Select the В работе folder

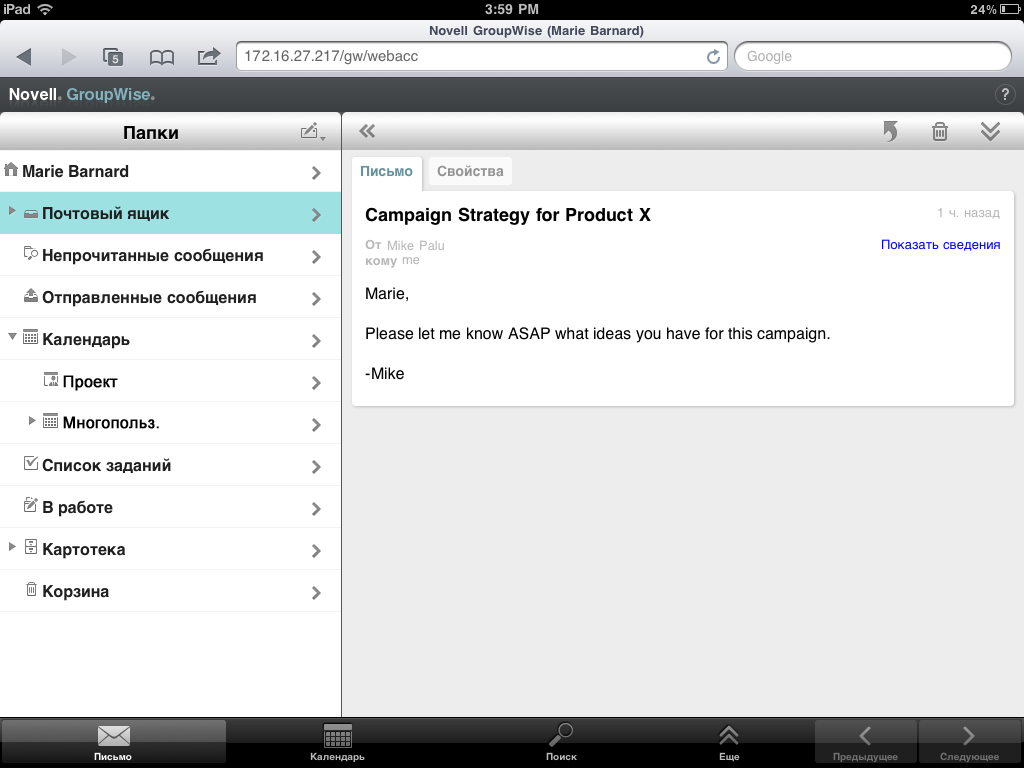click(x=170, y=507)
